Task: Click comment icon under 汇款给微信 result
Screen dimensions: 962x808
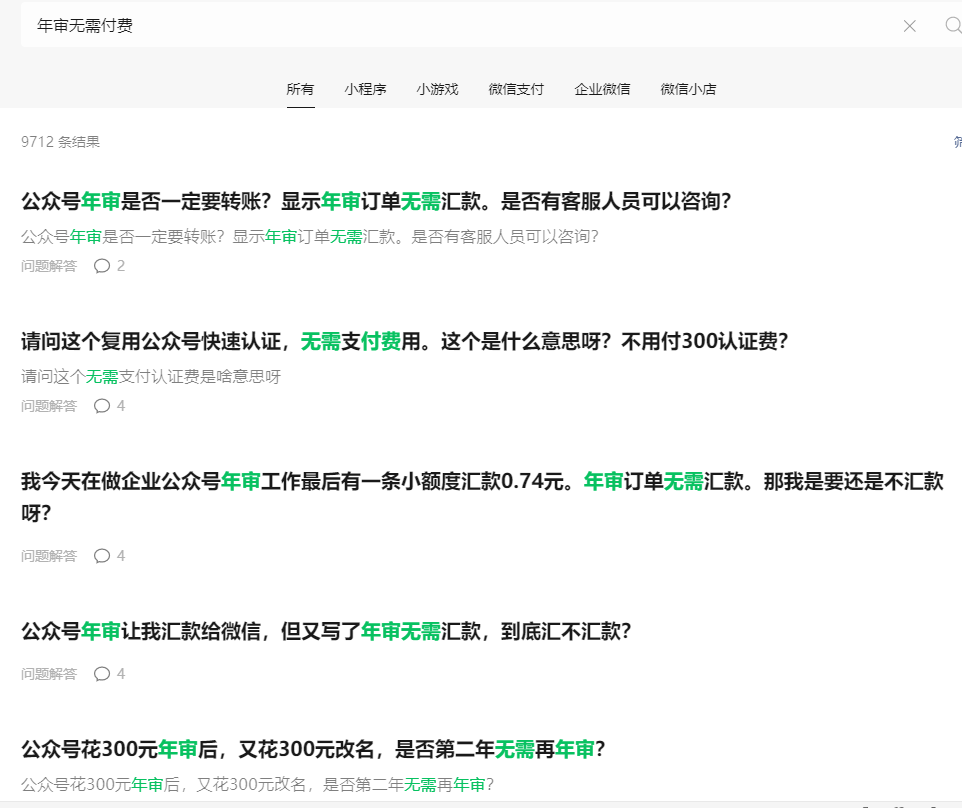Action: click(x=102, y=674)
